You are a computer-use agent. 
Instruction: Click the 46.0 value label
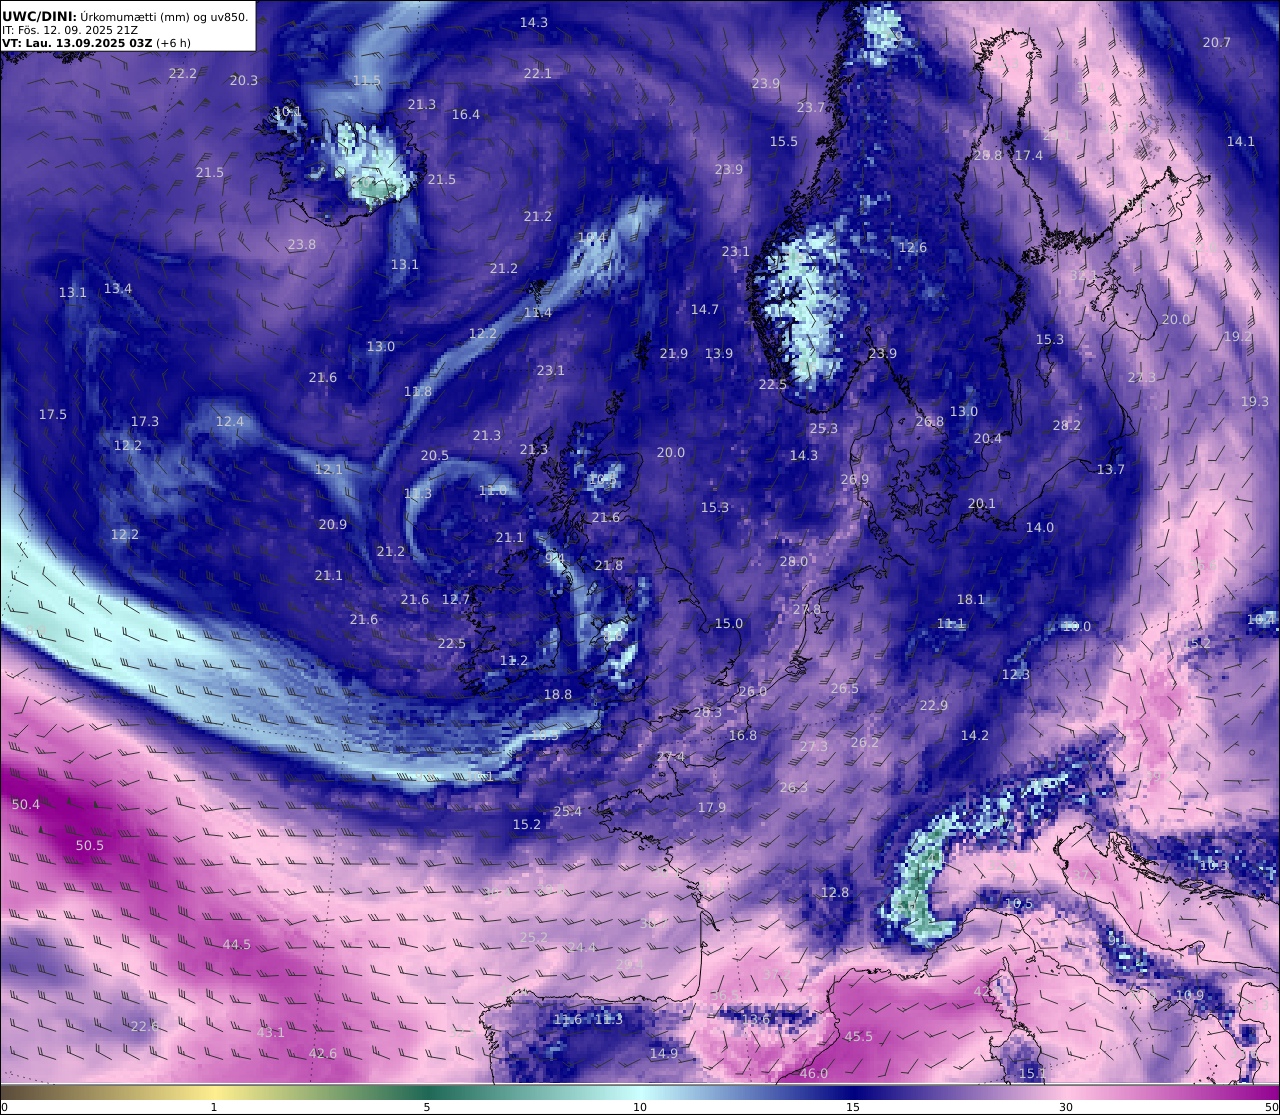[814, 1073]
